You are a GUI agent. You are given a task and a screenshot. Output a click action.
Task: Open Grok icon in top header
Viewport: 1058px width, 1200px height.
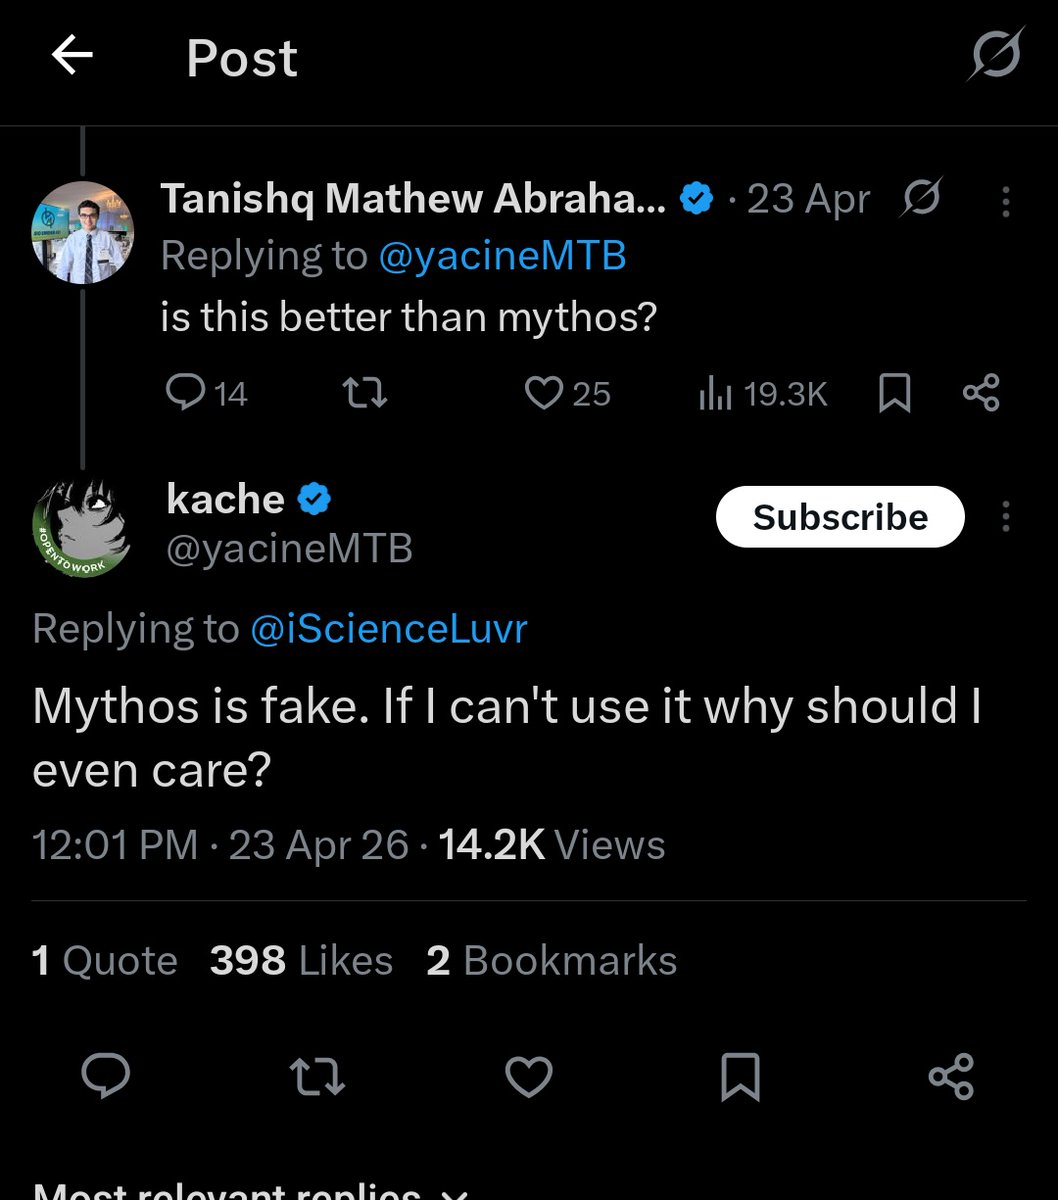tap(996, 54)
